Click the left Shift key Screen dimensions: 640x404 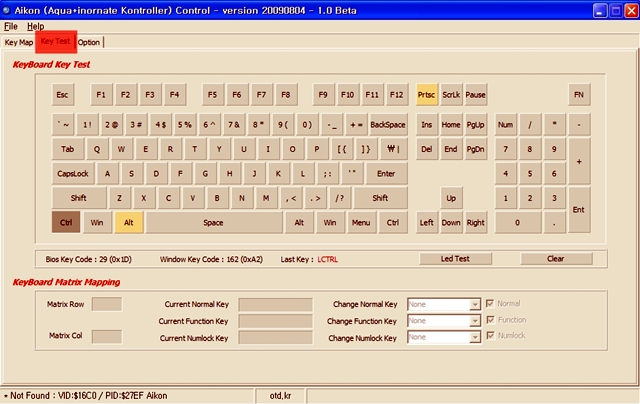click(x=79, y=198)
